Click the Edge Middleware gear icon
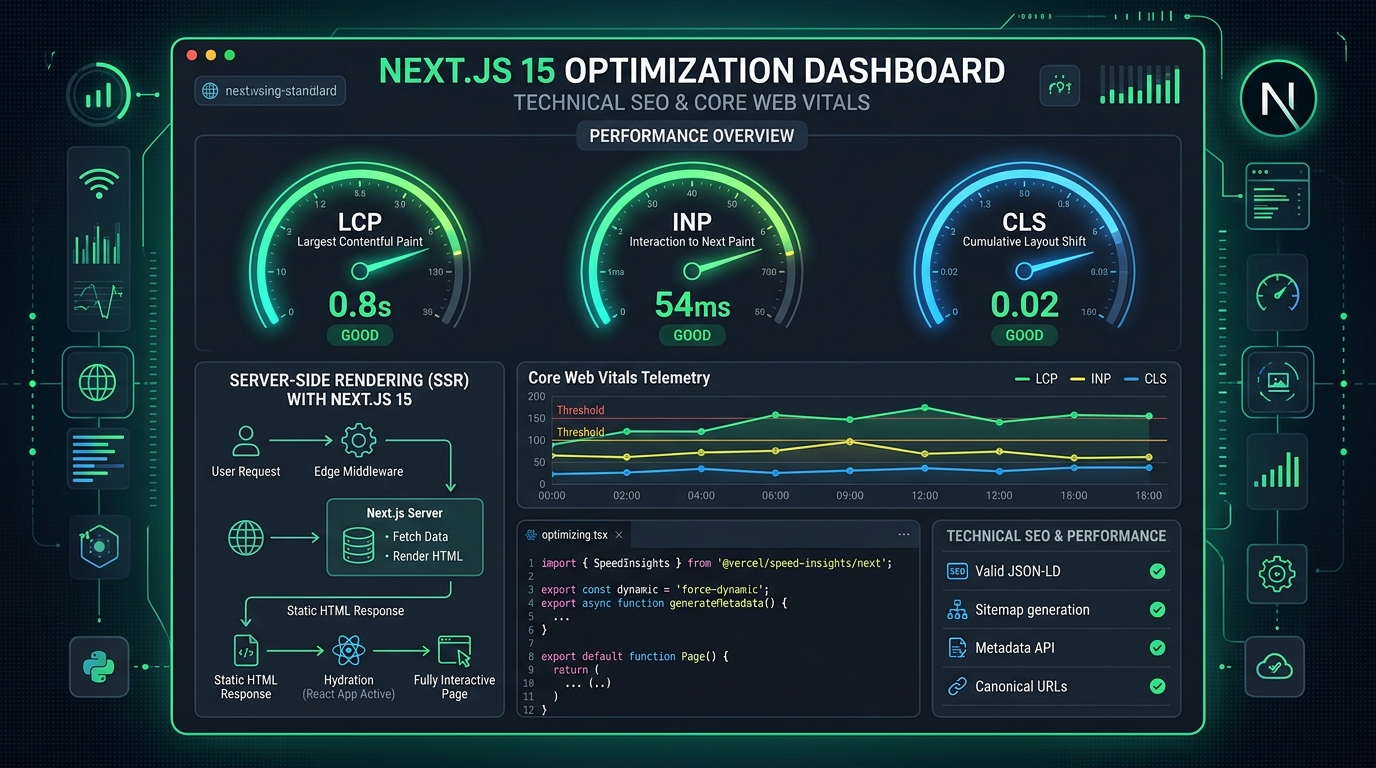This screenshot has height=768, width=1376. coord(358,440)
